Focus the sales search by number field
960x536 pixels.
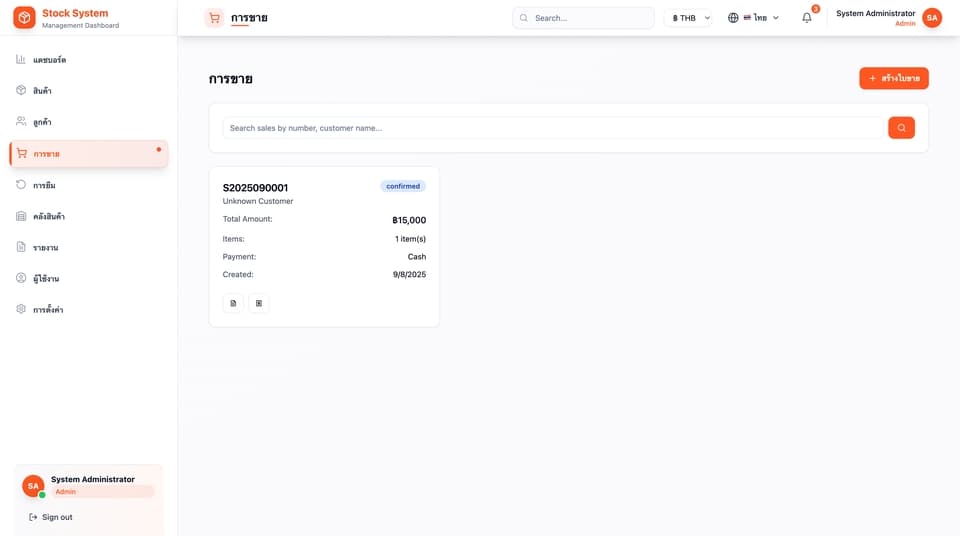coord(553,128)
